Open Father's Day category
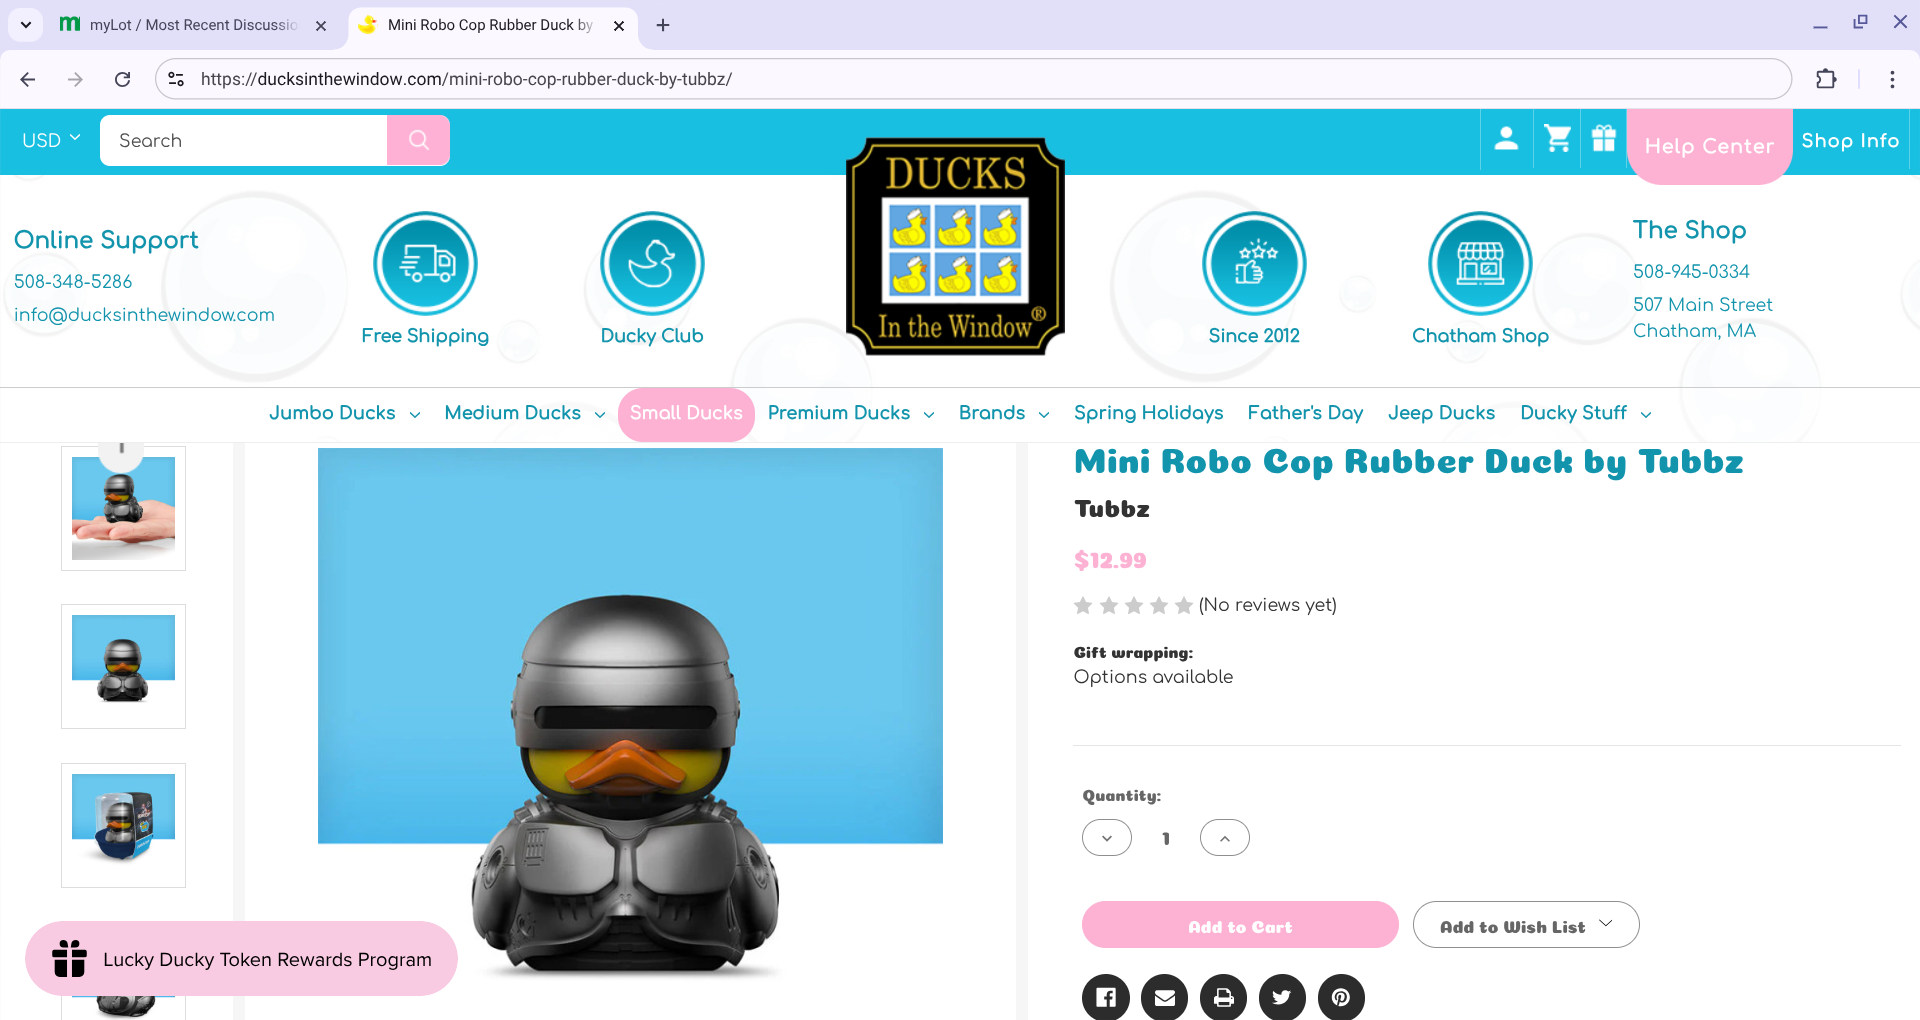The width and height of the screenshot is (1920, 1020). click(1305, 413)
